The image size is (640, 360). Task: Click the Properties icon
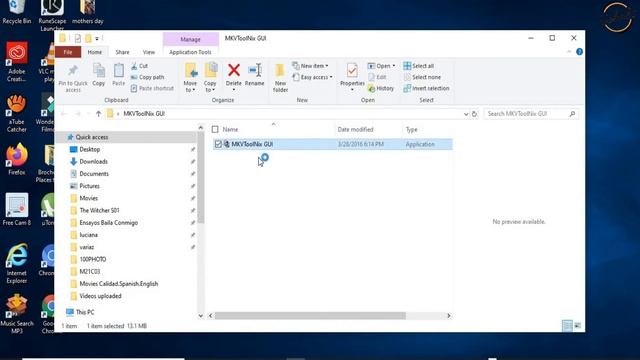click(352, 71)
